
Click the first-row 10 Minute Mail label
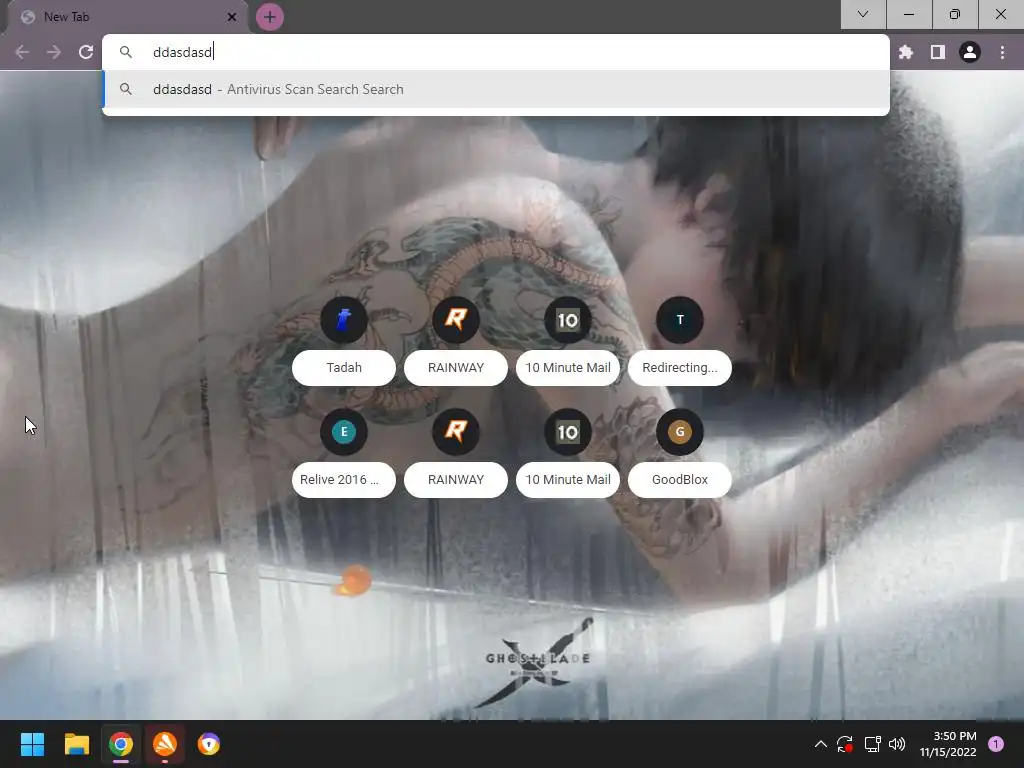[568, 368]
